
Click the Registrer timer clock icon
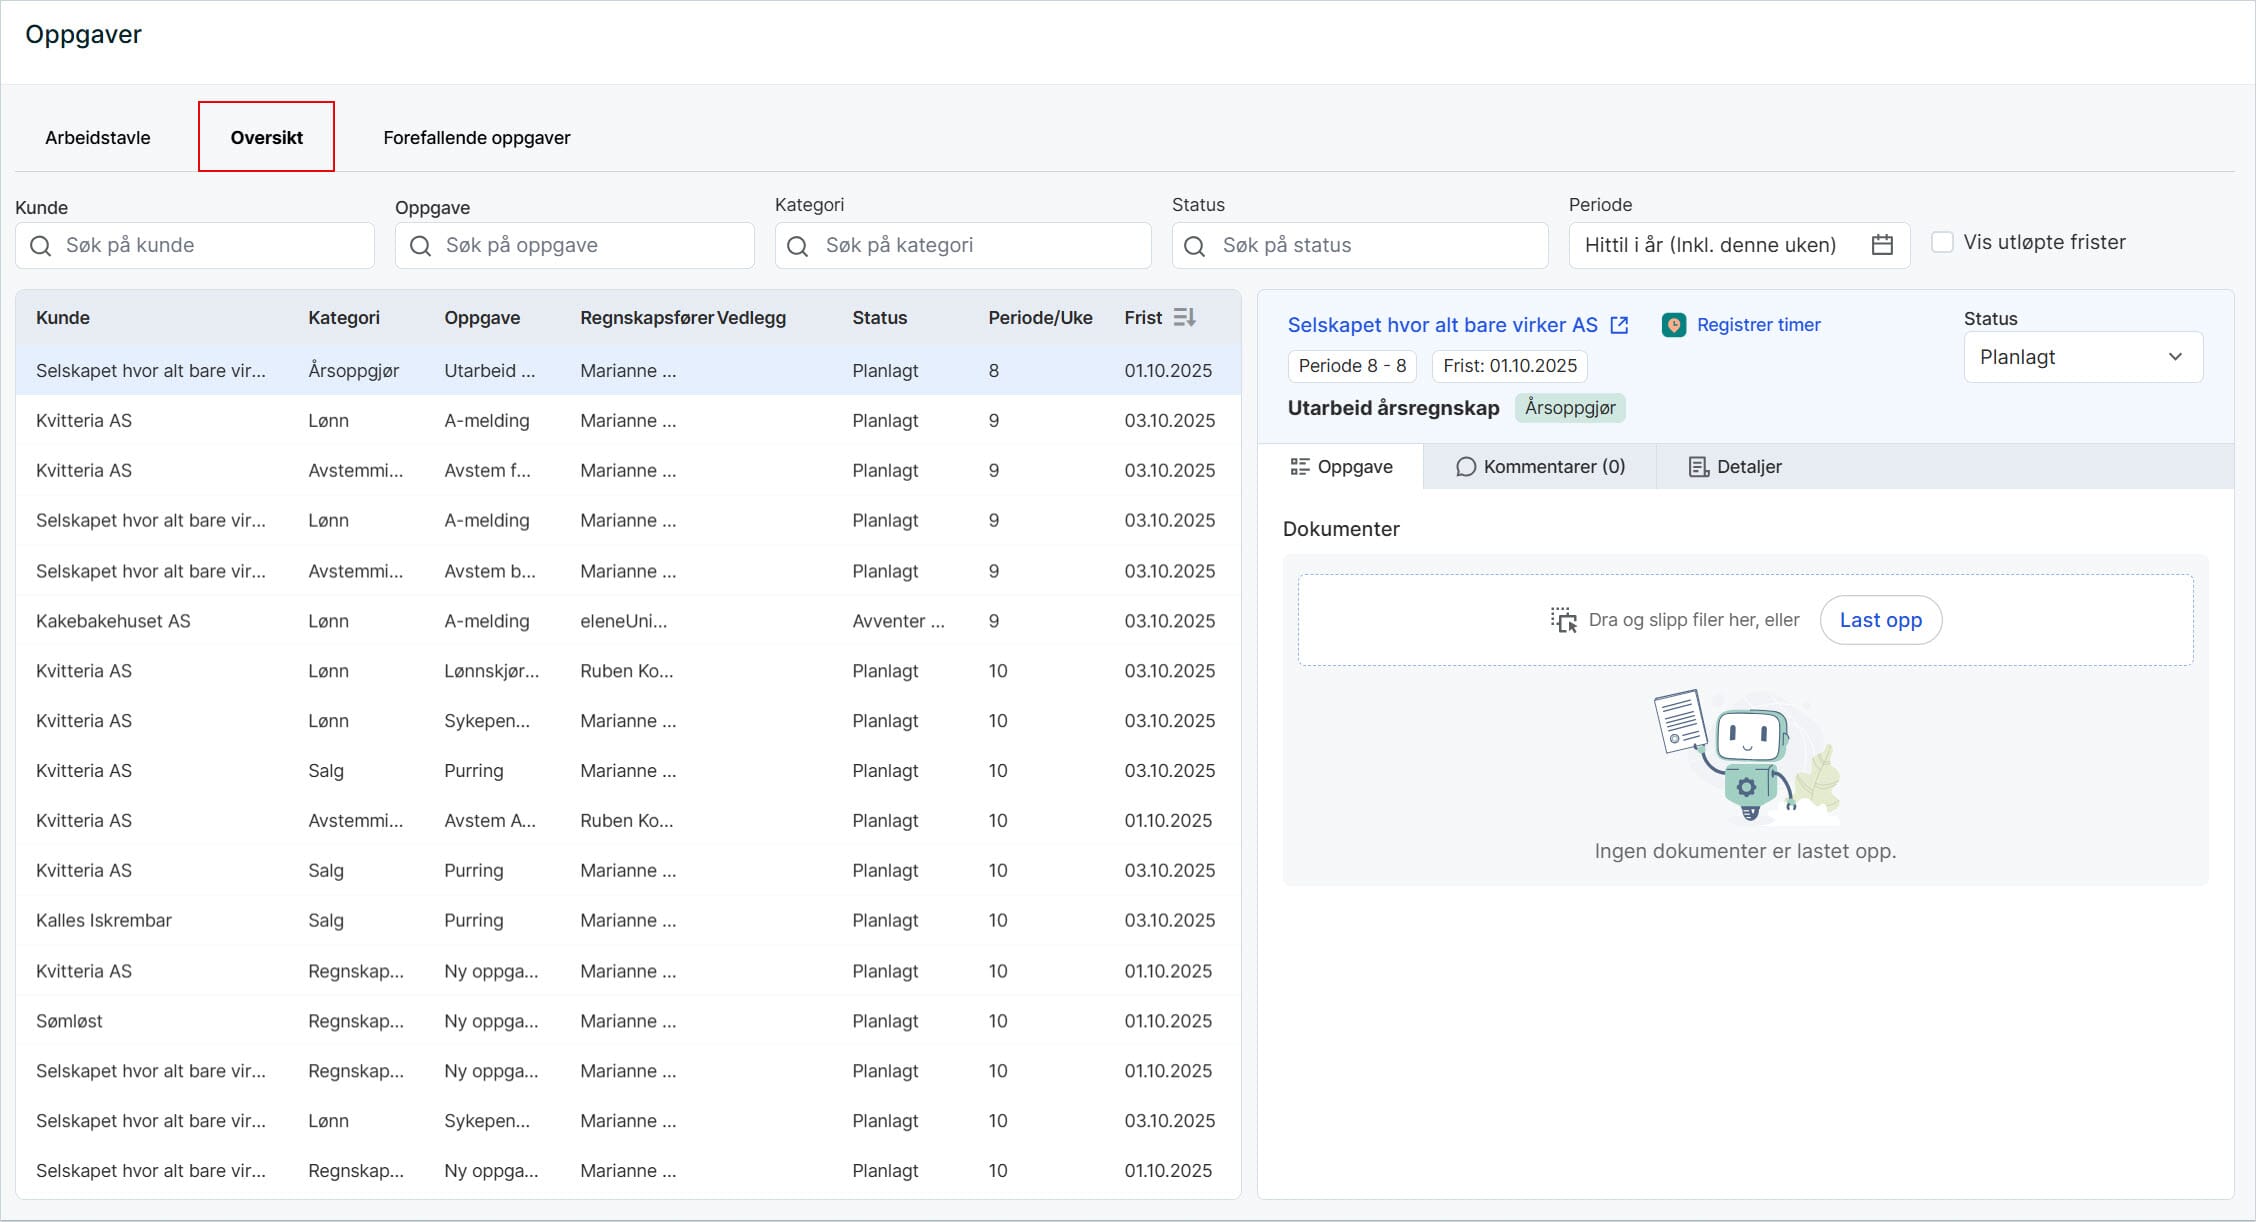tap(1673, 325)
